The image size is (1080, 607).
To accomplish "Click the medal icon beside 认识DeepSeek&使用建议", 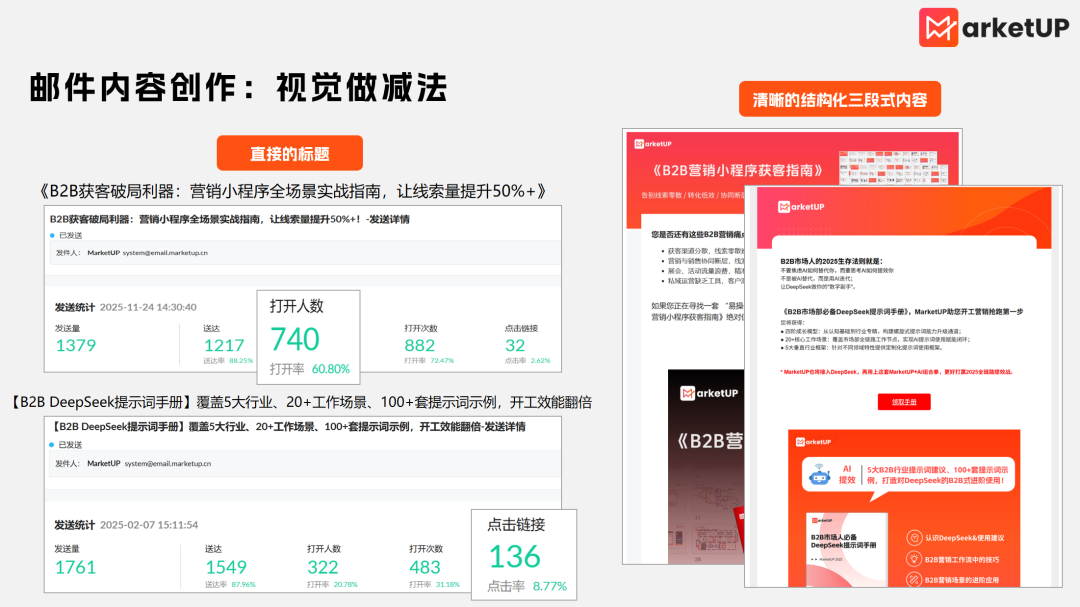I will pyautogui.click(x=914, y=537).
